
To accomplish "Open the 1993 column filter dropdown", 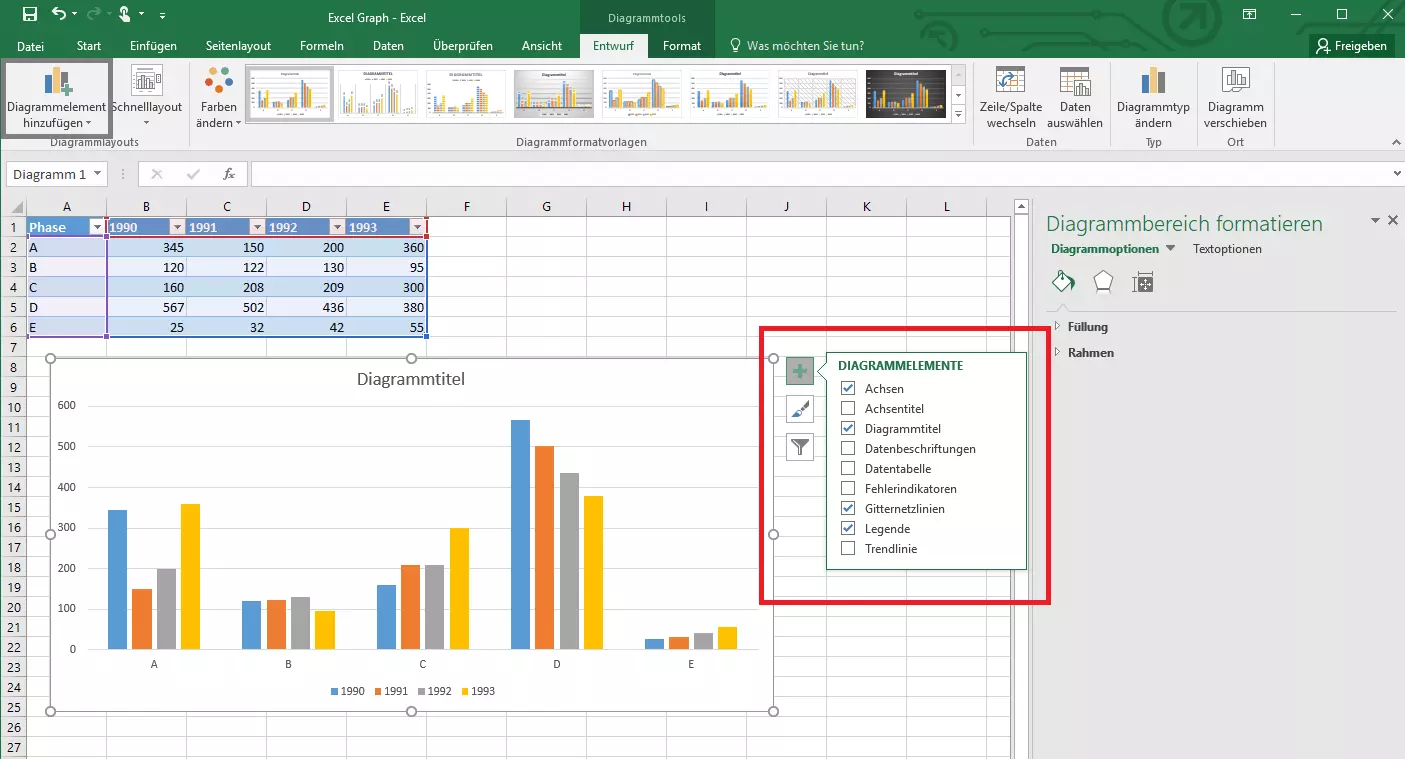I will click(x=417, y=227).
